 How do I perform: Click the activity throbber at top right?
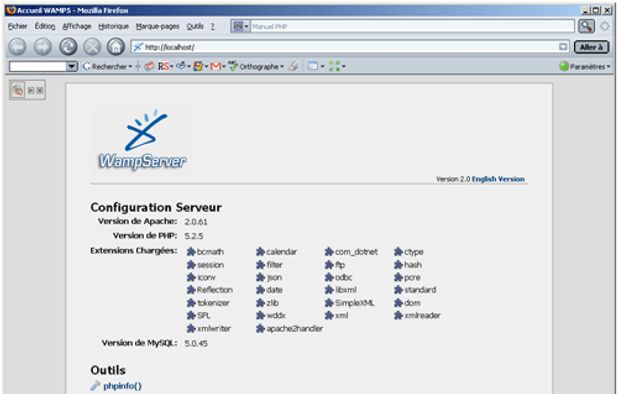605,26
